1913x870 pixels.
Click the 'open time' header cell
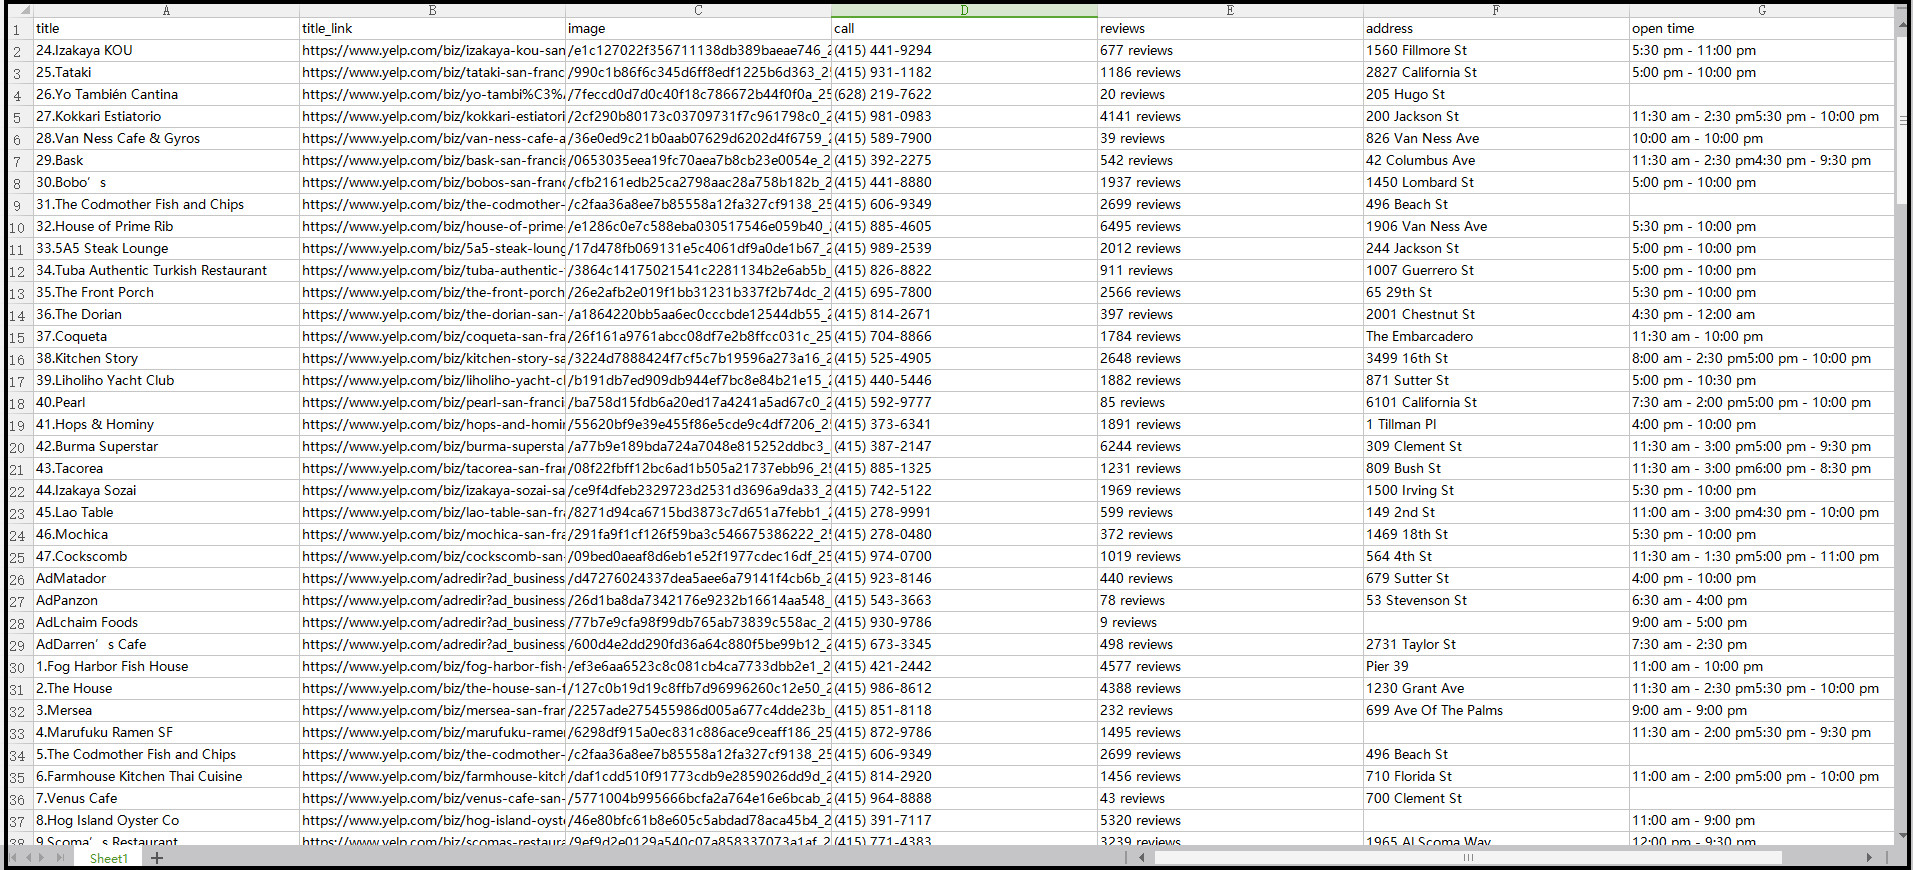[x=1762, y=29]
